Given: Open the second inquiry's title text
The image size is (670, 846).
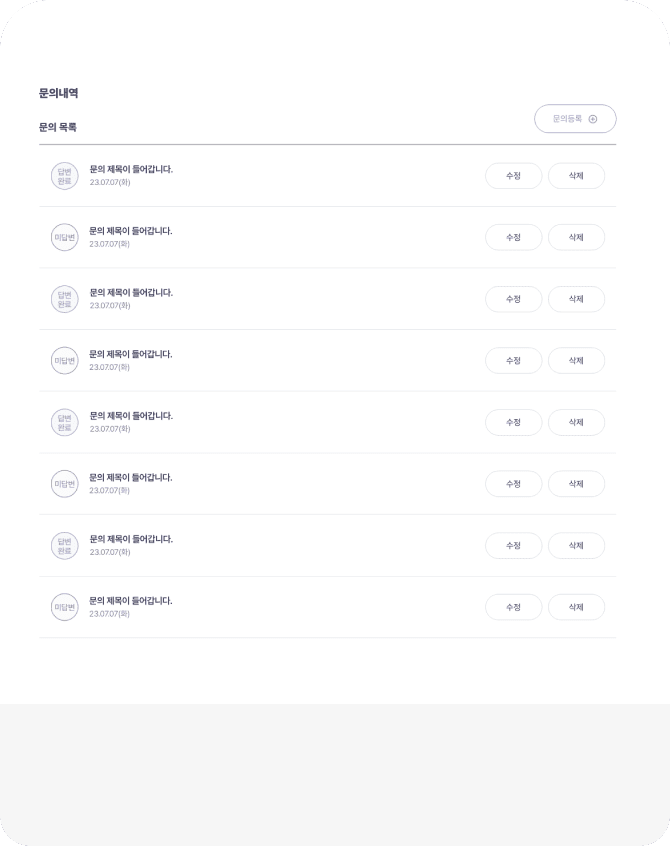Looking at the screenshot, I should coord(131,231).
